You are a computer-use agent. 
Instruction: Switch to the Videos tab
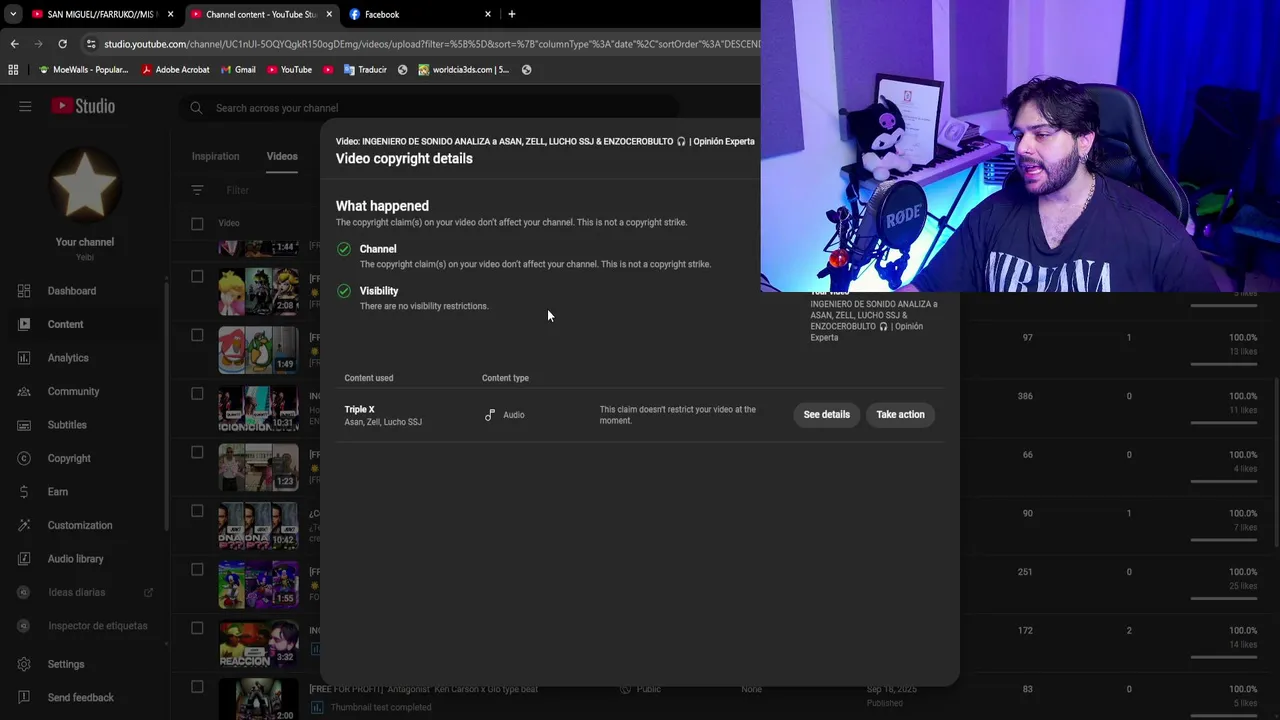pos(282,156)
